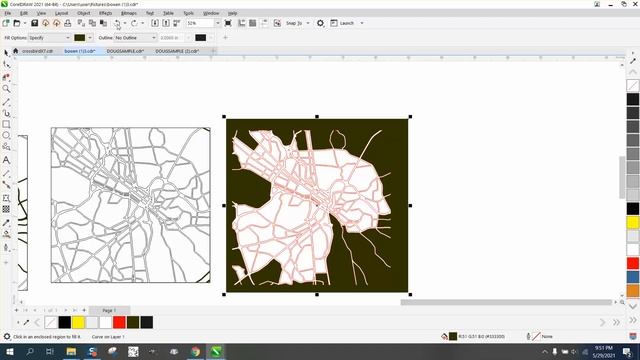Select the Polygon tool
Screen dimensions: 640x360
6,147
